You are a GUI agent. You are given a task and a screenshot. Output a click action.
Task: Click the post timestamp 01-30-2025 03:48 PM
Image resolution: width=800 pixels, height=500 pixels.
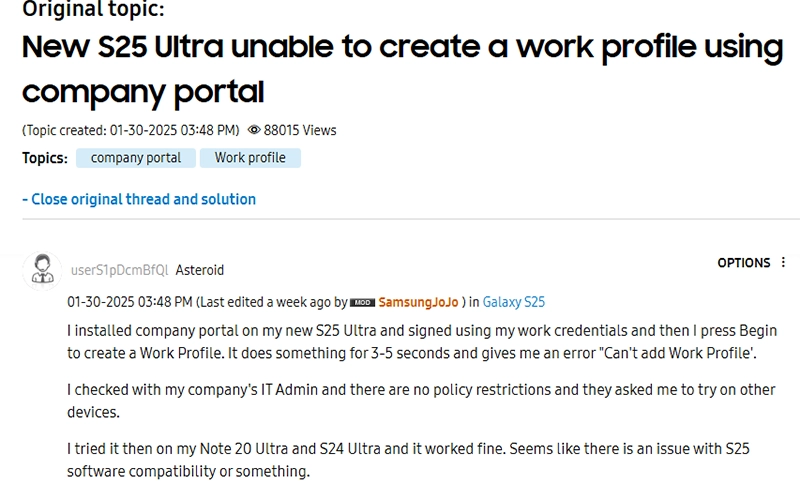(130, 302)
